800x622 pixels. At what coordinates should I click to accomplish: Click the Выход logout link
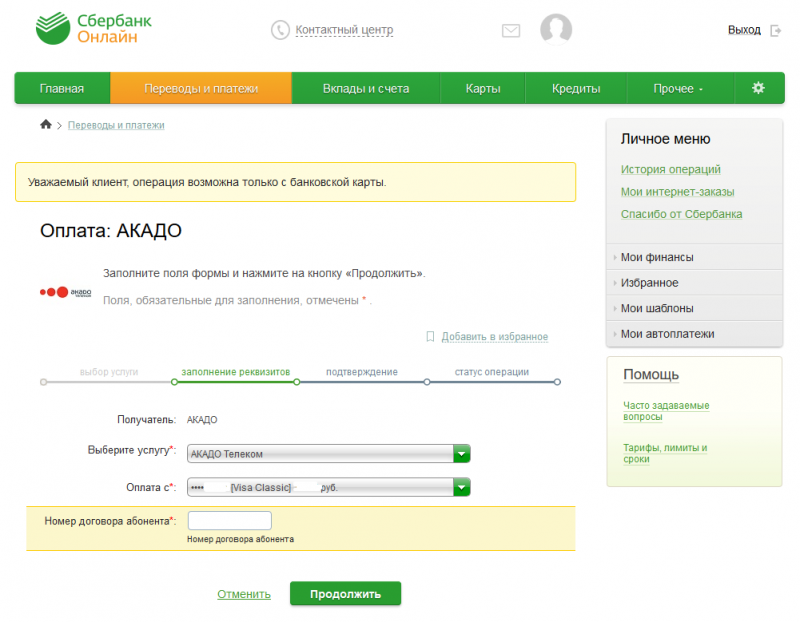tap(744, 30)
